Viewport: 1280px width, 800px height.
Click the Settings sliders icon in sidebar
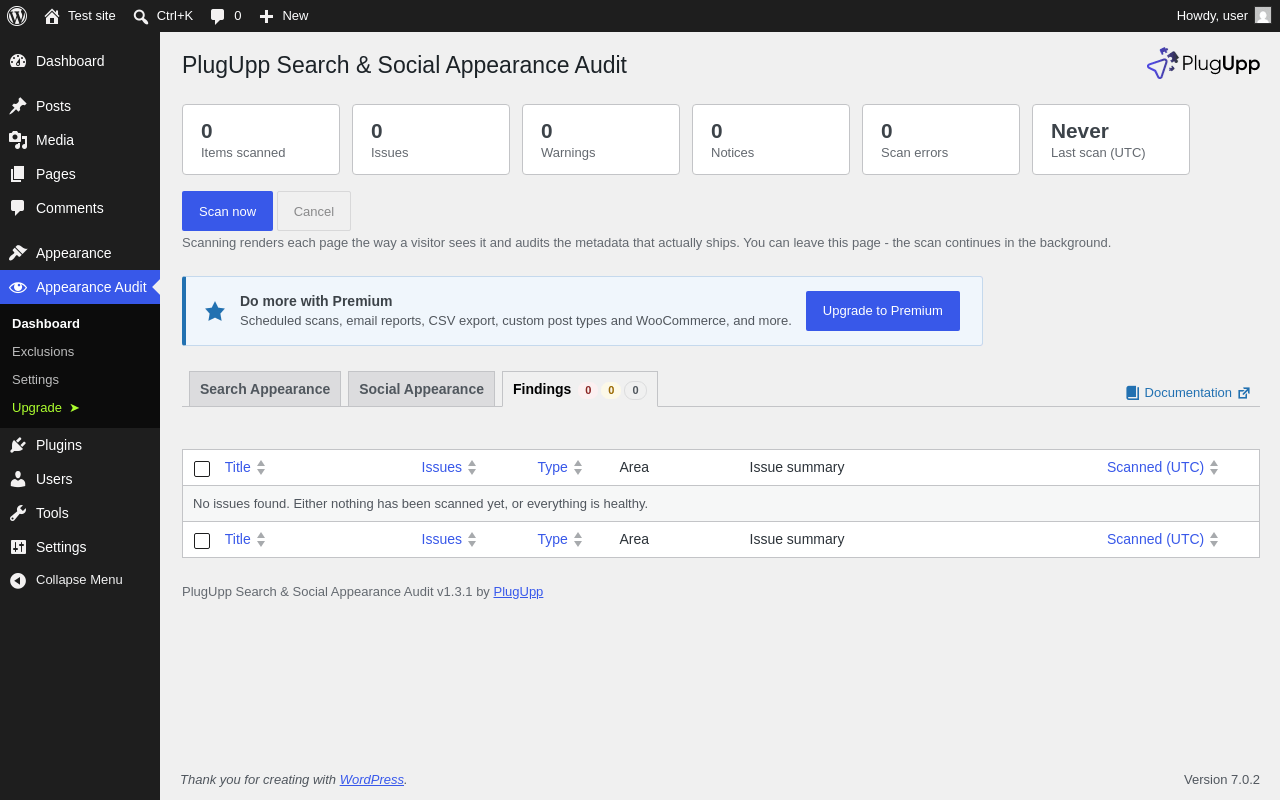(18, 547)
